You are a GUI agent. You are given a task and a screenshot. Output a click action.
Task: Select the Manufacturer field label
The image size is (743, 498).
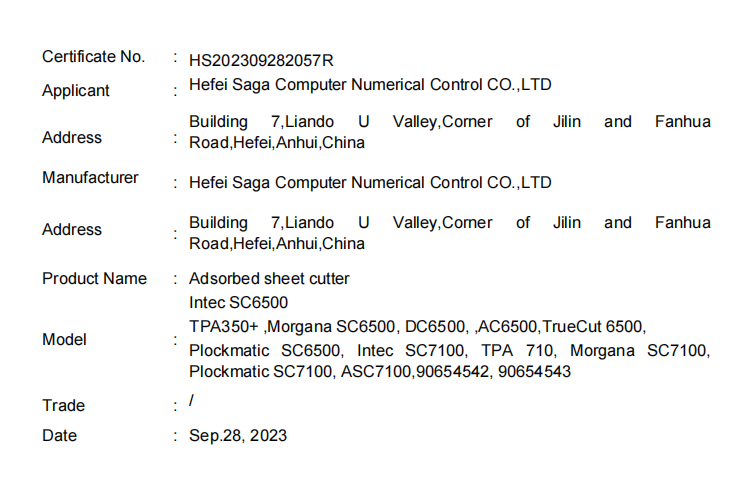(x=90, y=178)
